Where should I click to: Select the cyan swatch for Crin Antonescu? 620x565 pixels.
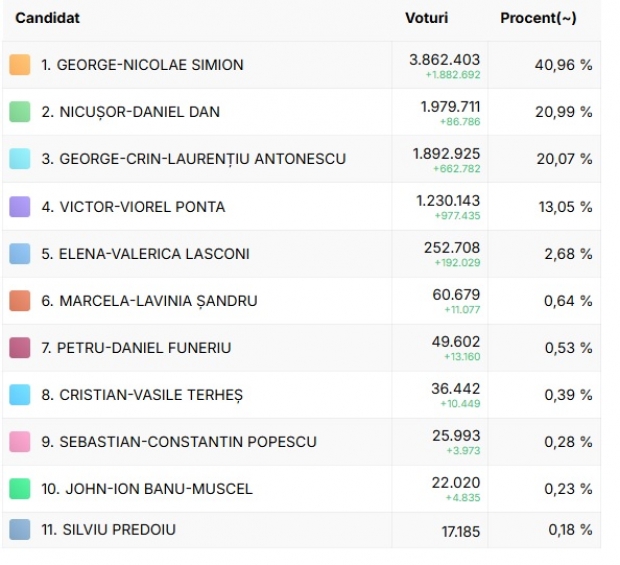point(20,159)
